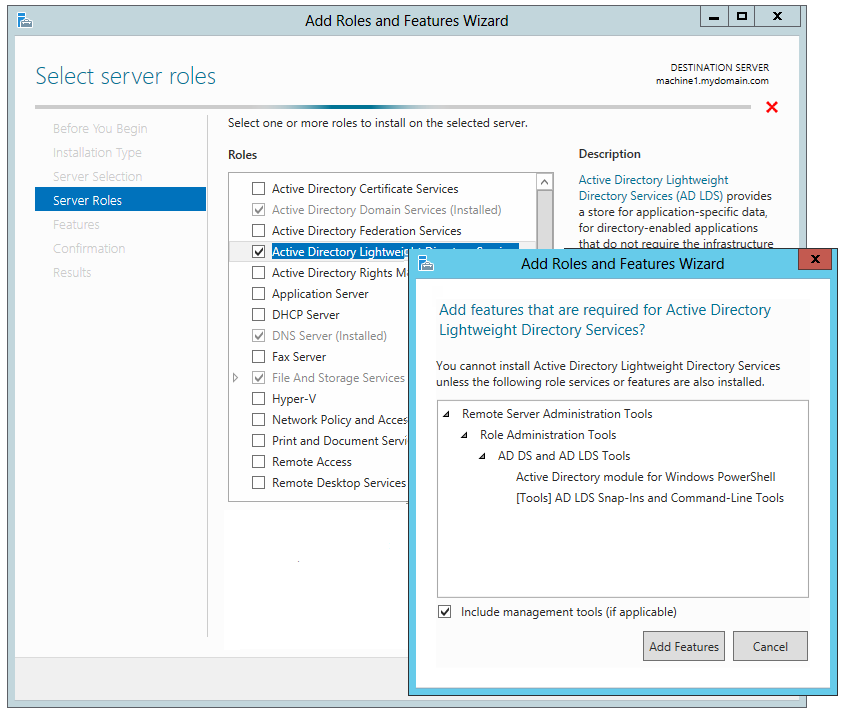Go to Server Roles step
Image resolution: width=847 pixels, height=715 pixels.
pos(88,200)
